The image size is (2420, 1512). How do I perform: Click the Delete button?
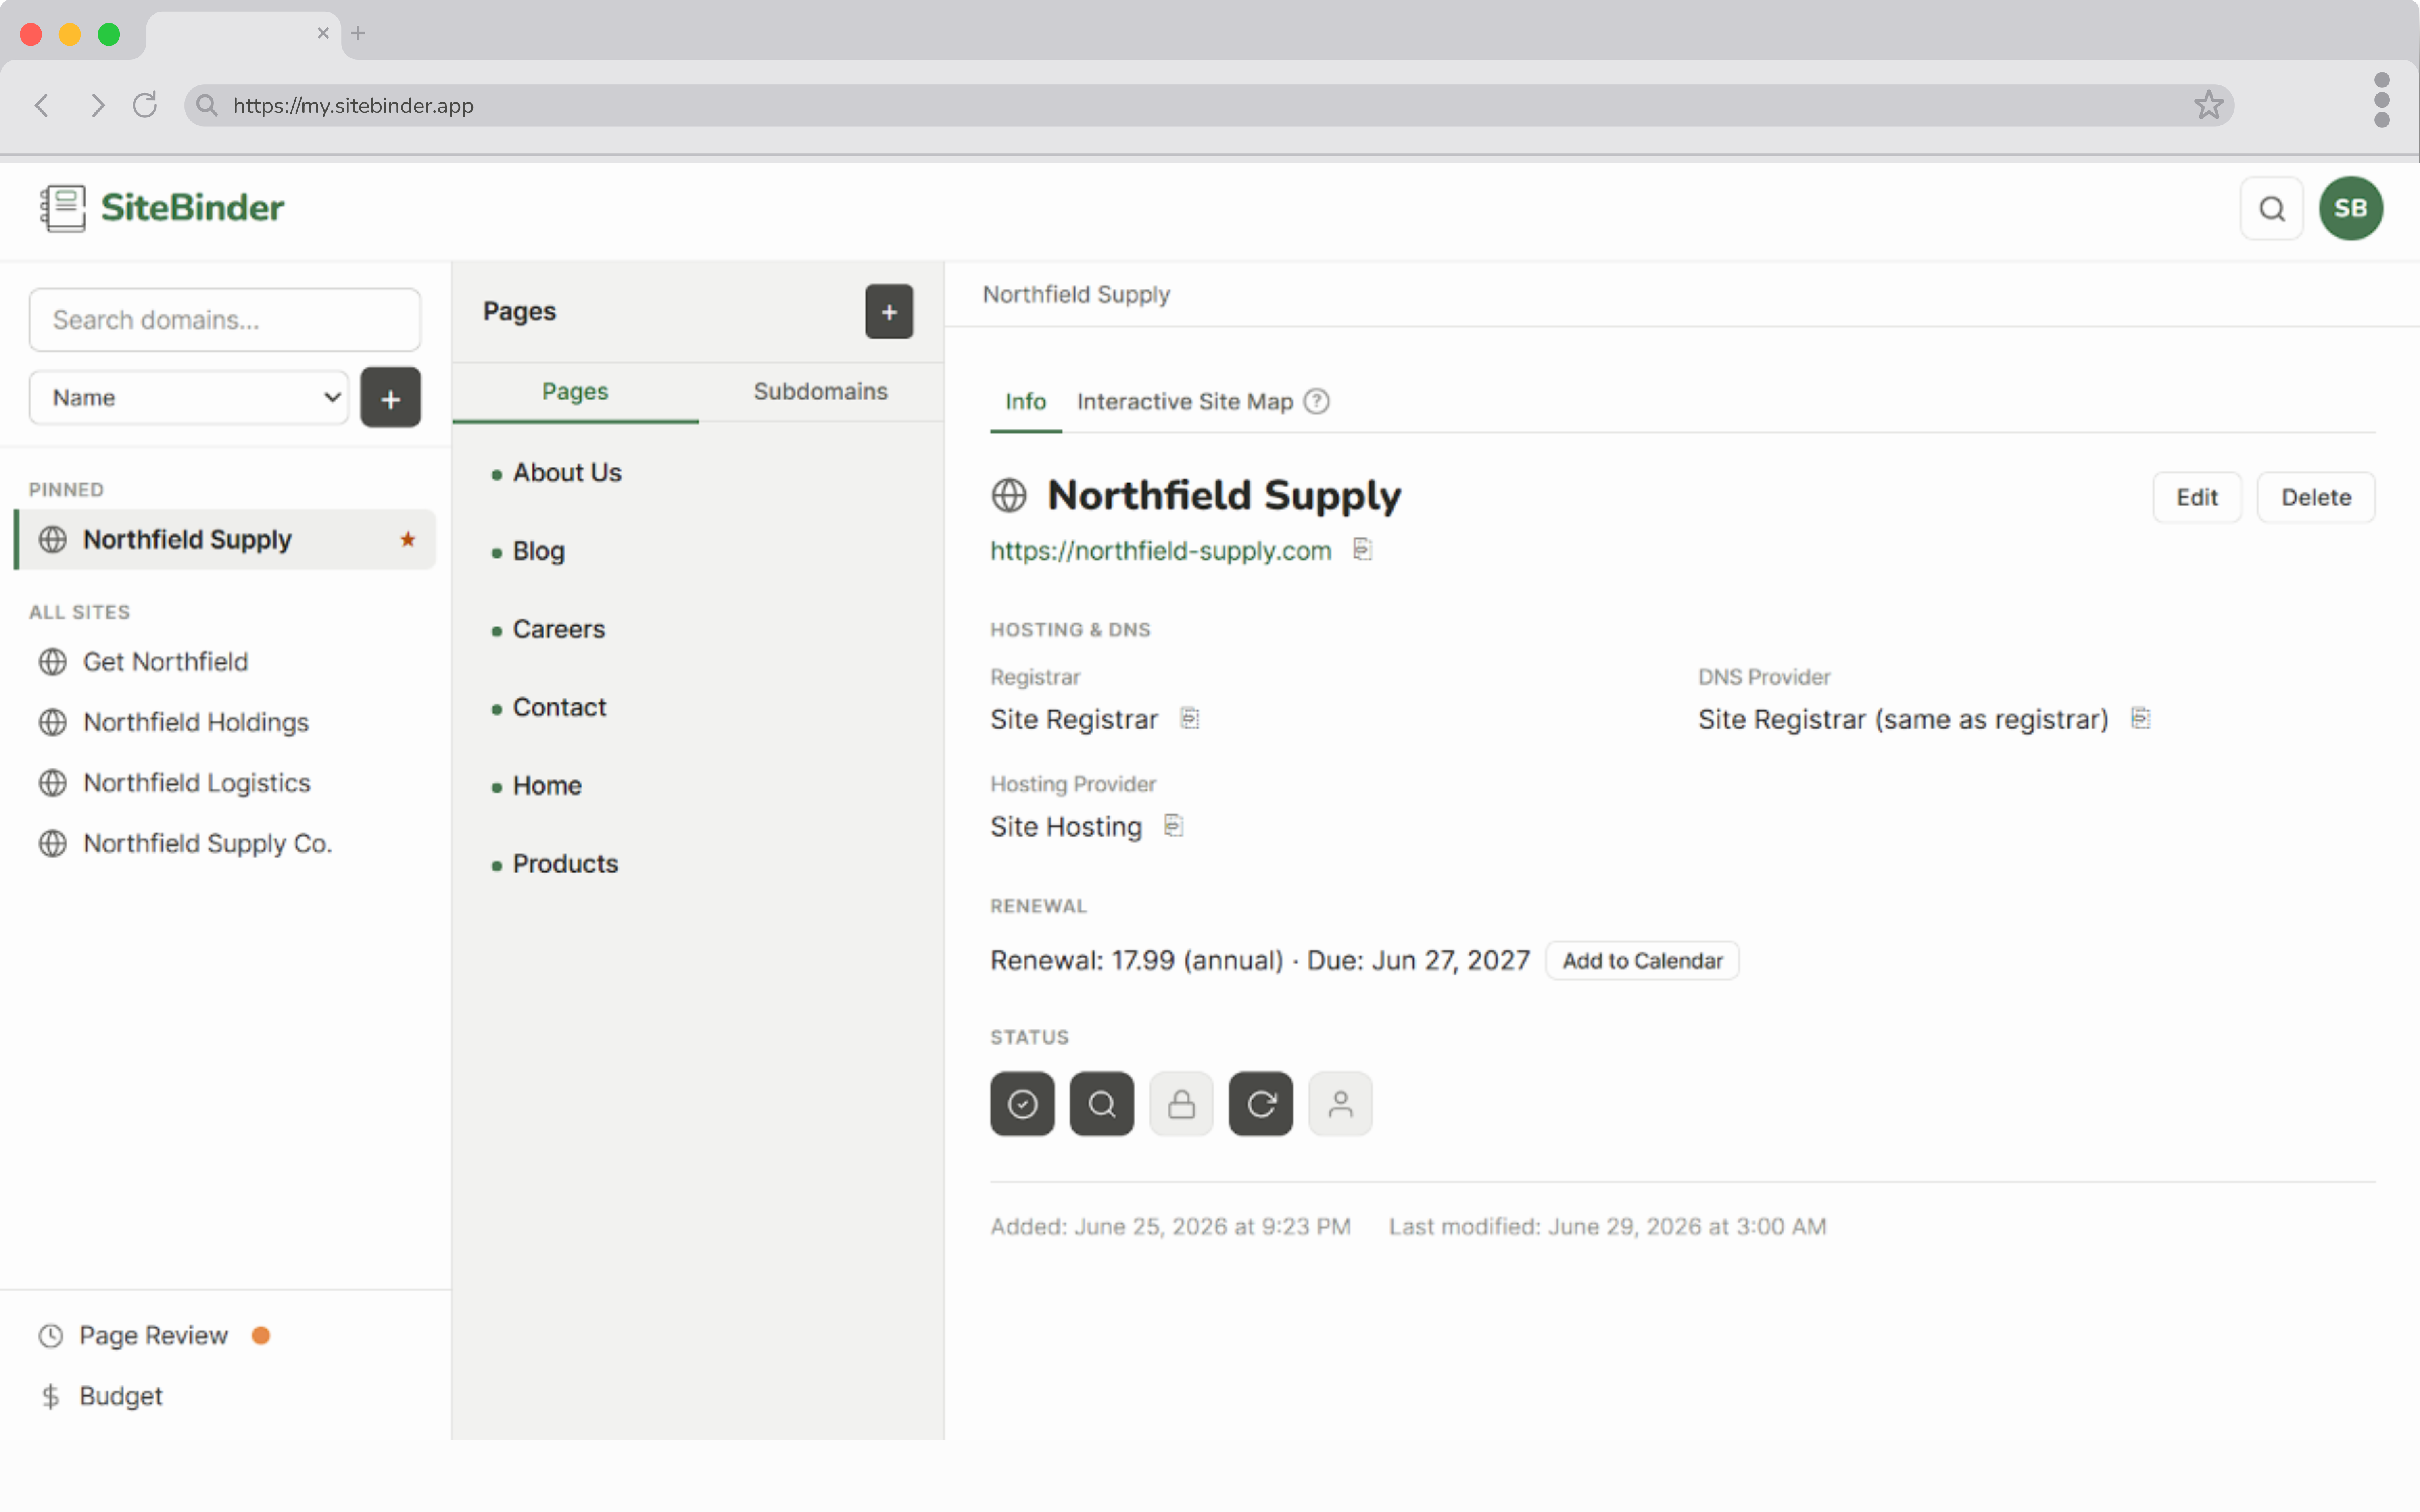point(2316,497)
